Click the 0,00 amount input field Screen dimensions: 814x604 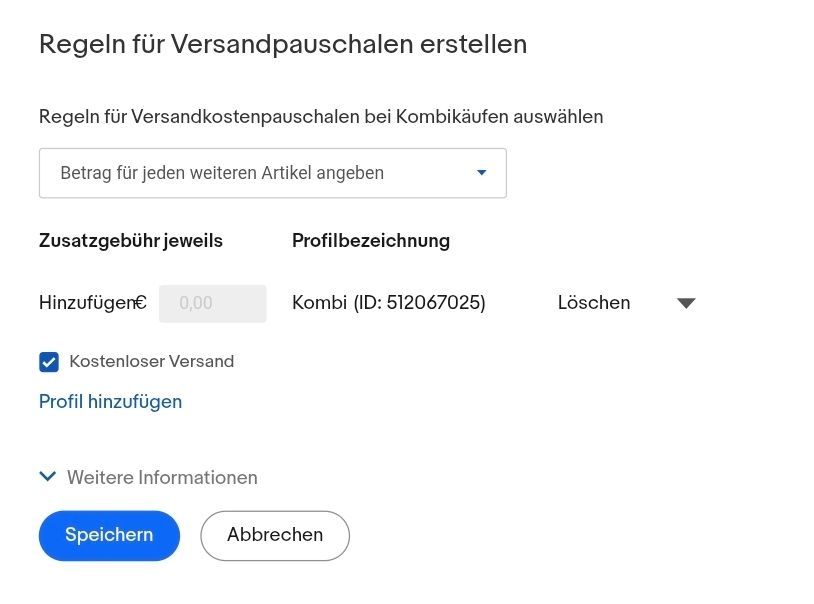(x=212, y=302)
